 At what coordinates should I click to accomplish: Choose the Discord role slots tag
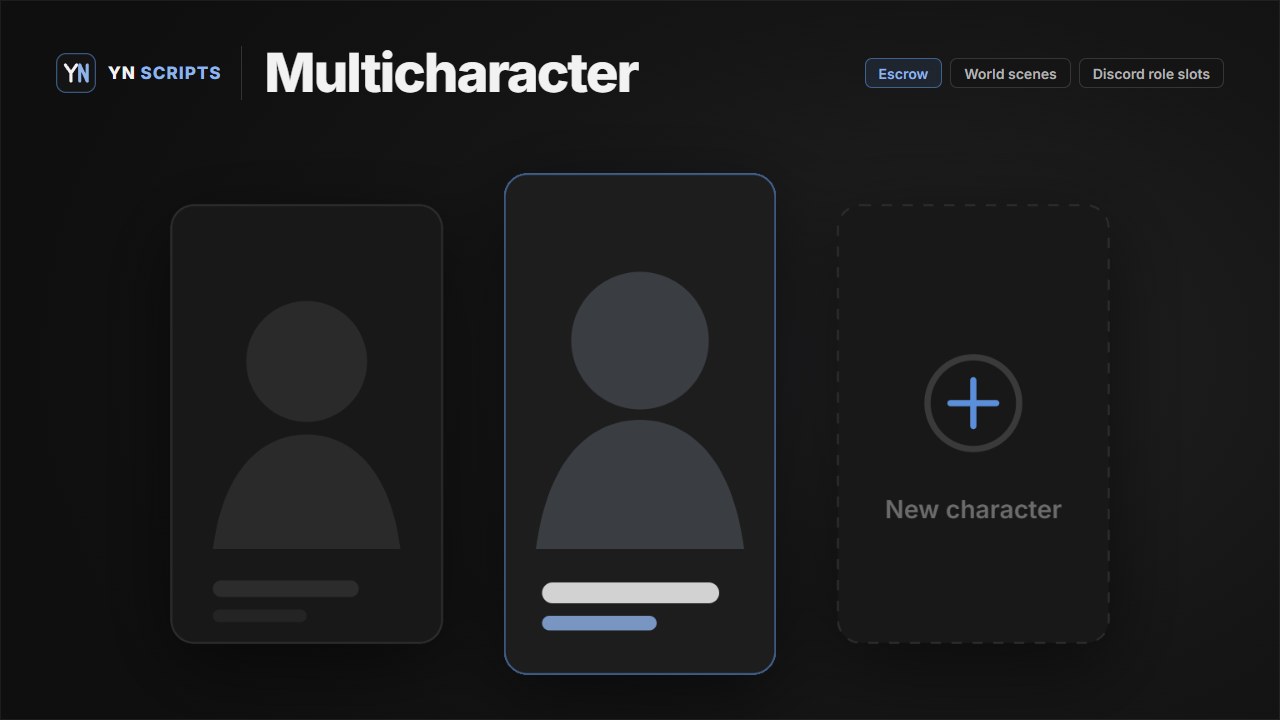coord(1151,73)
